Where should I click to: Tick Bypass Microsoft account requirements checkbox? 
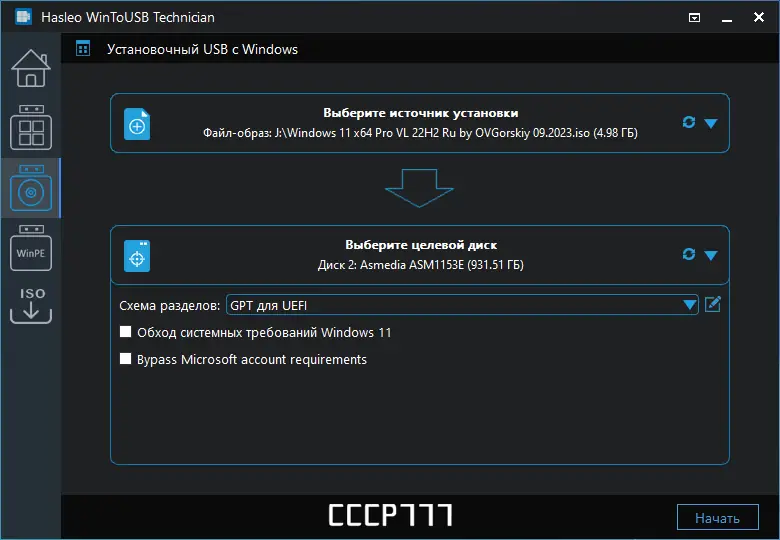point(126,359)
